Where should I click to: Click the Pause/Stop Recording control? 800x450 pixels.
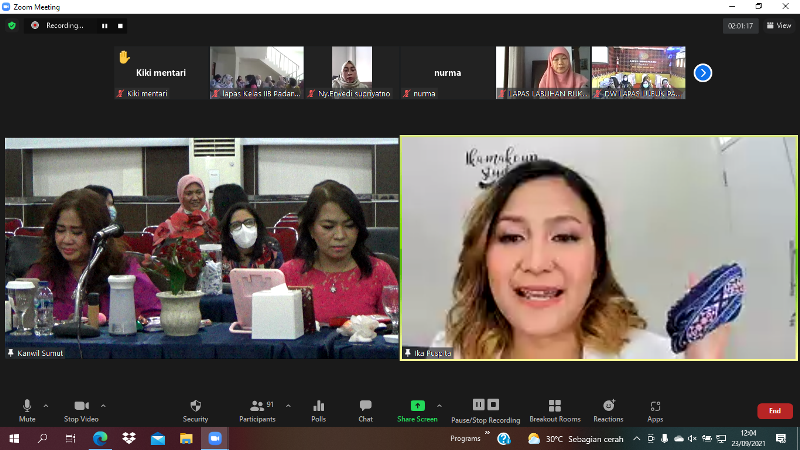[x=485, y=409]
